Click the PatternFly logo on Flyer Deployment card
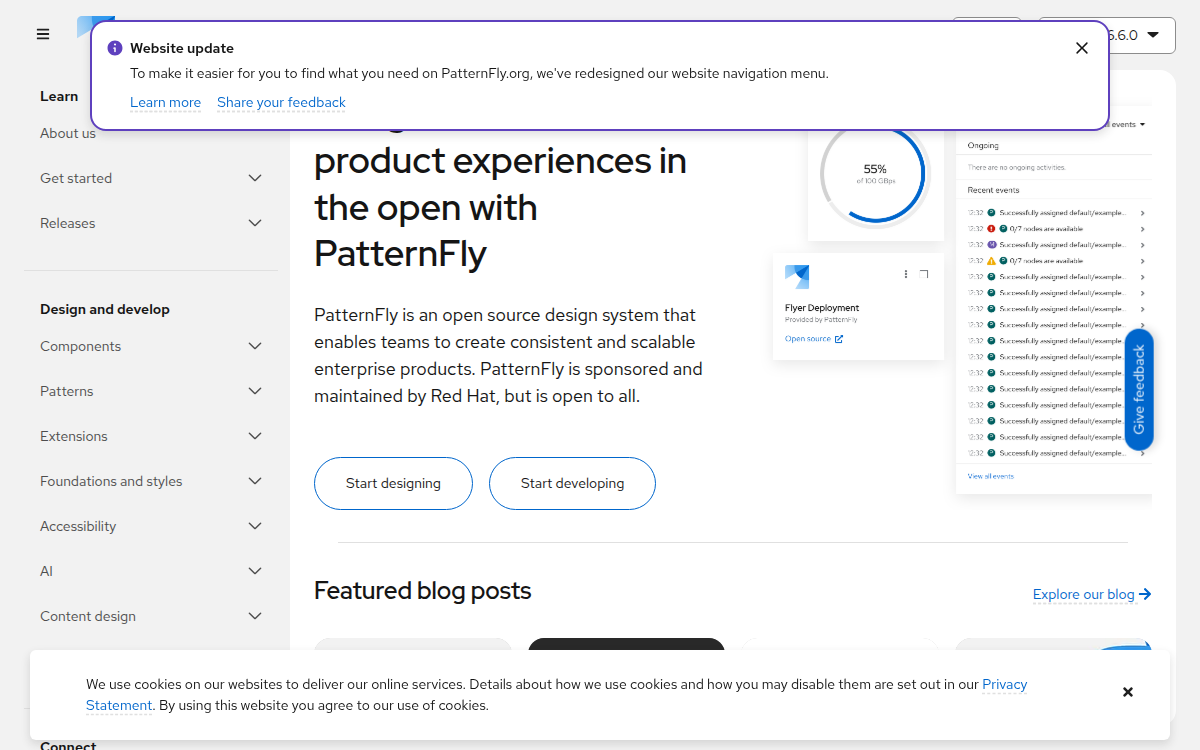This screenshot has height=750, width=1200. (x=797, y=277)
